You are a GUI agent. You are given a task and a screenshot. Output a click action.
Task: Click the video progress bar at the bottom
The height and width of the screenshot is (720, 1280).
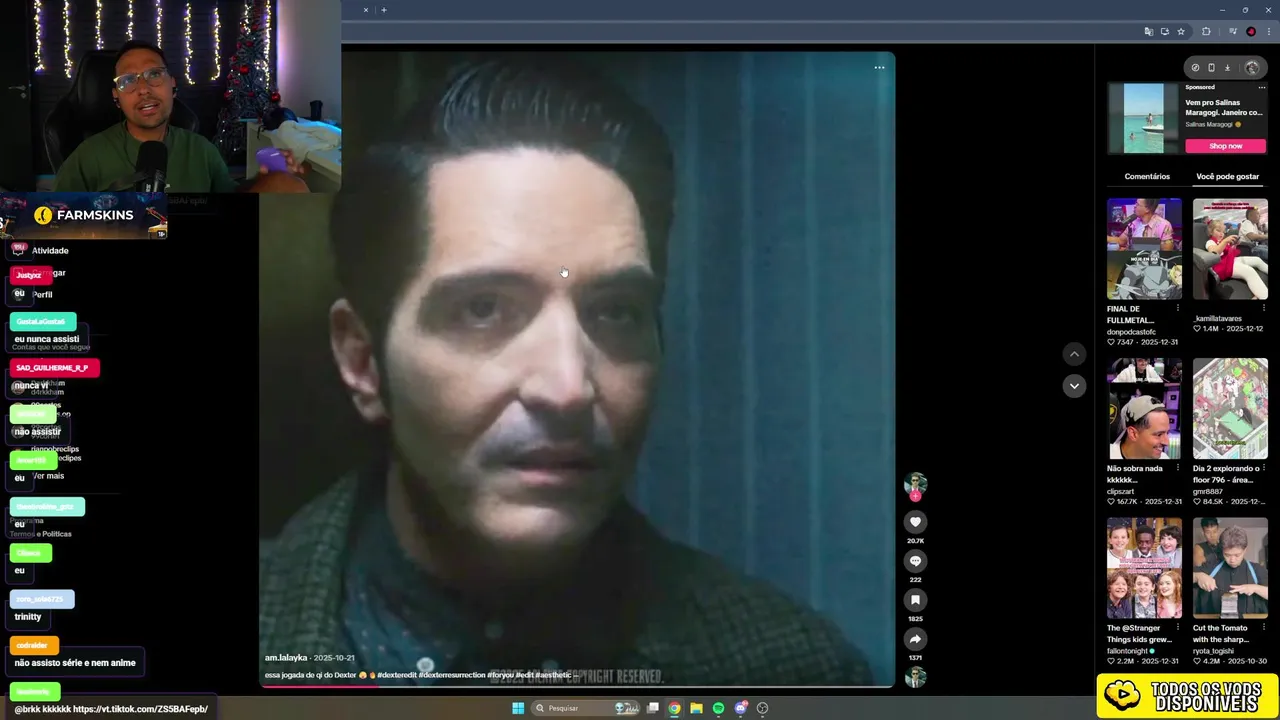coord(577,686)
